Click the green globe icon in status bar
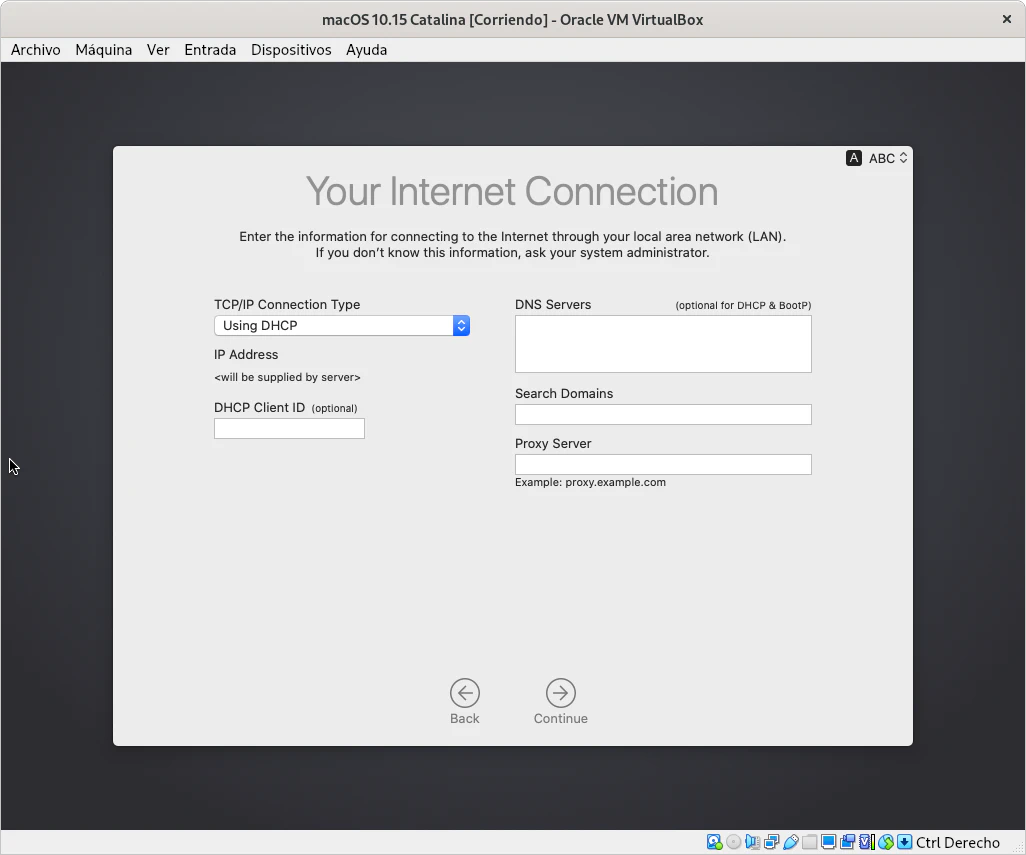 [x=885, y=842]
